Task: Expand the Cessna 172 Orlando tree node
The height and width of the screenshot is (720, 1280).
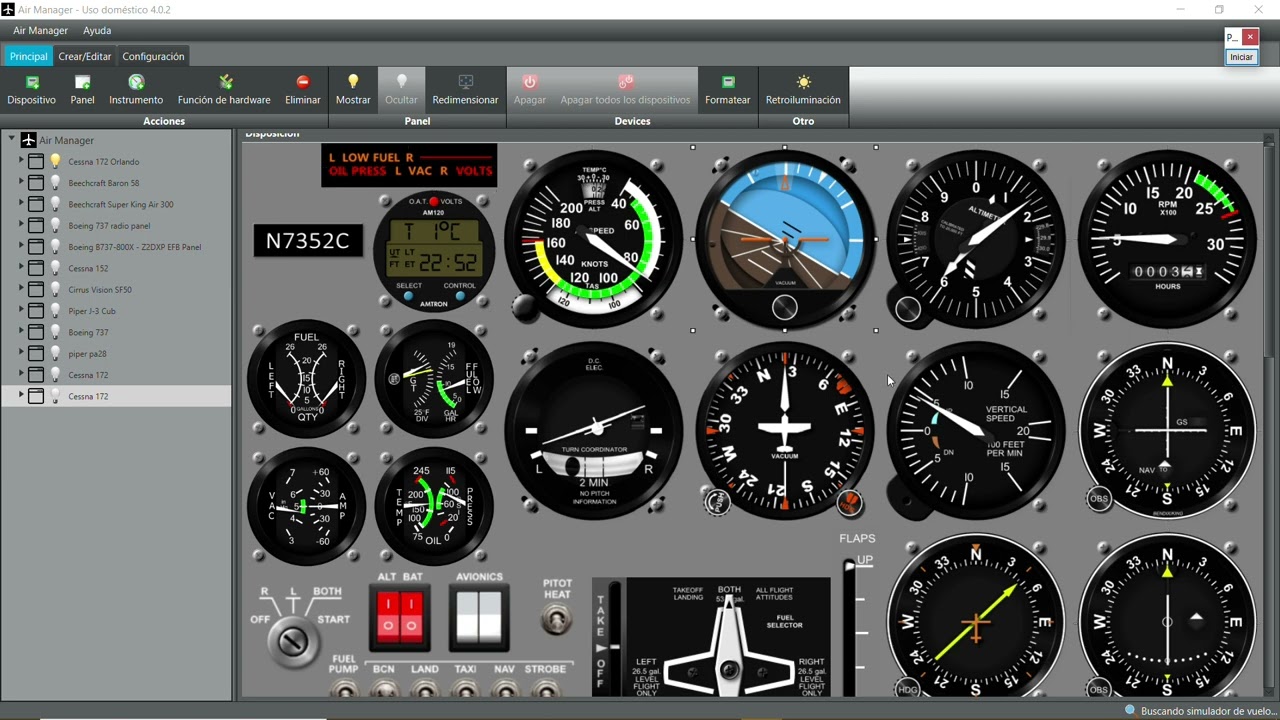Action: 21,161
